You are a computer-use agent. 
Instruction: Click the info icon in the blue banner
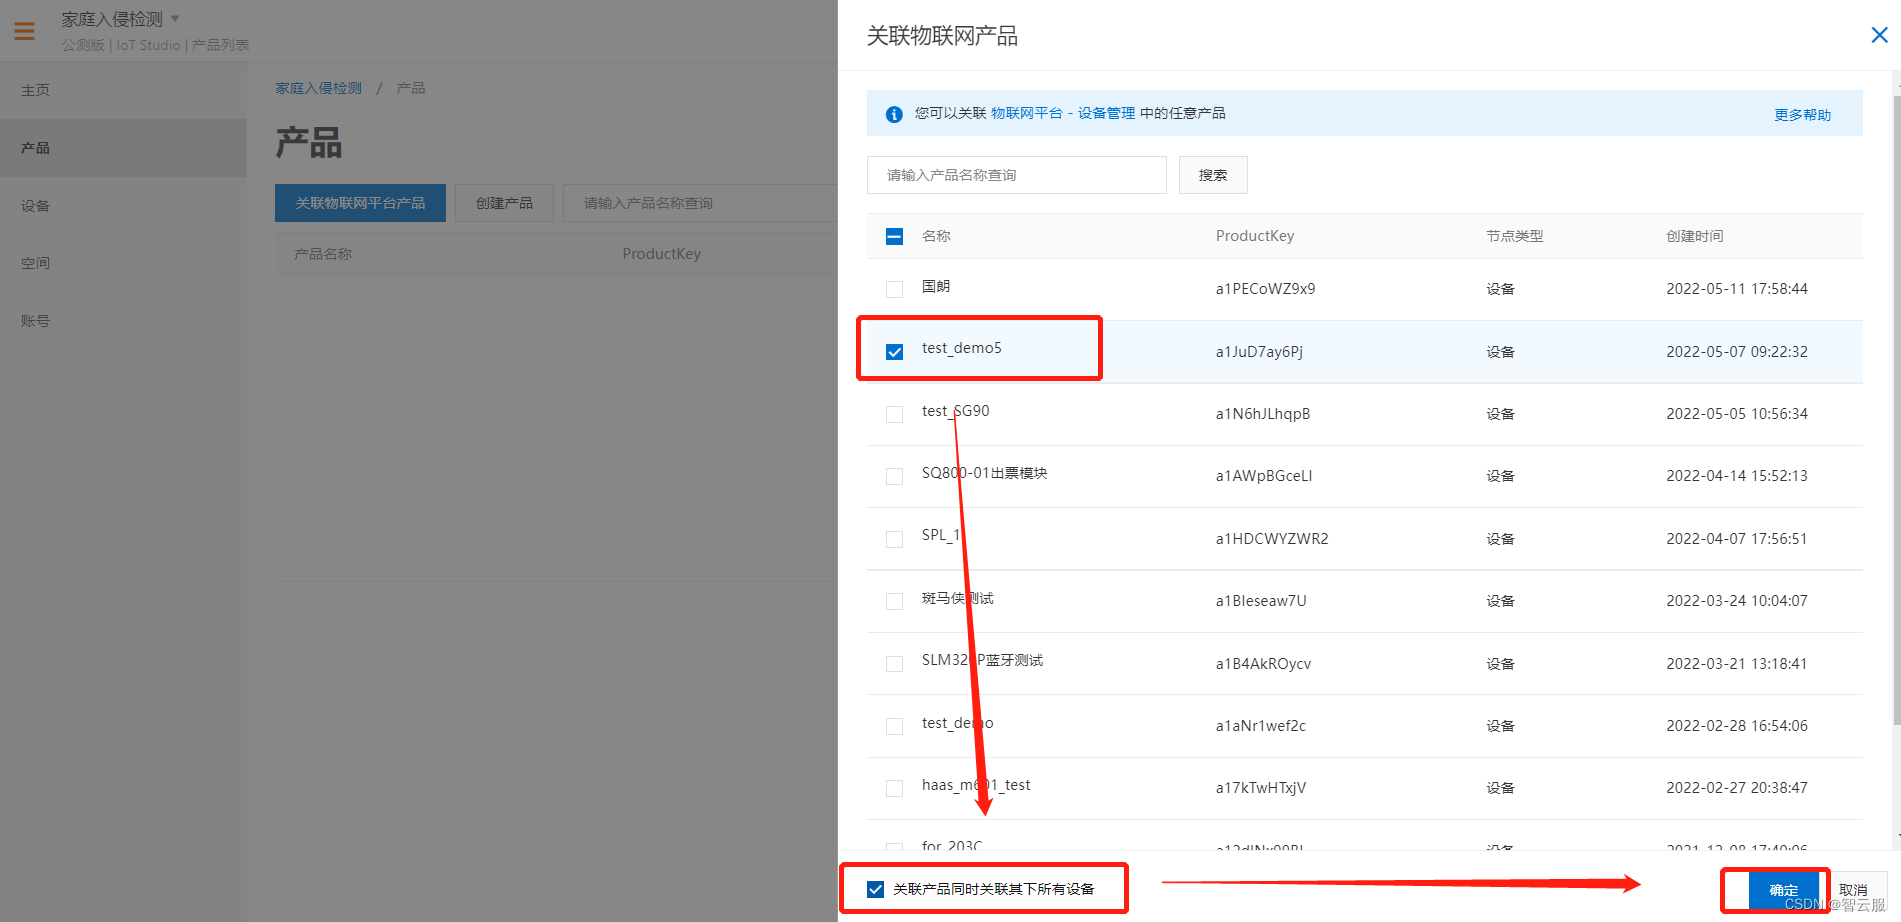click(894, 114)
